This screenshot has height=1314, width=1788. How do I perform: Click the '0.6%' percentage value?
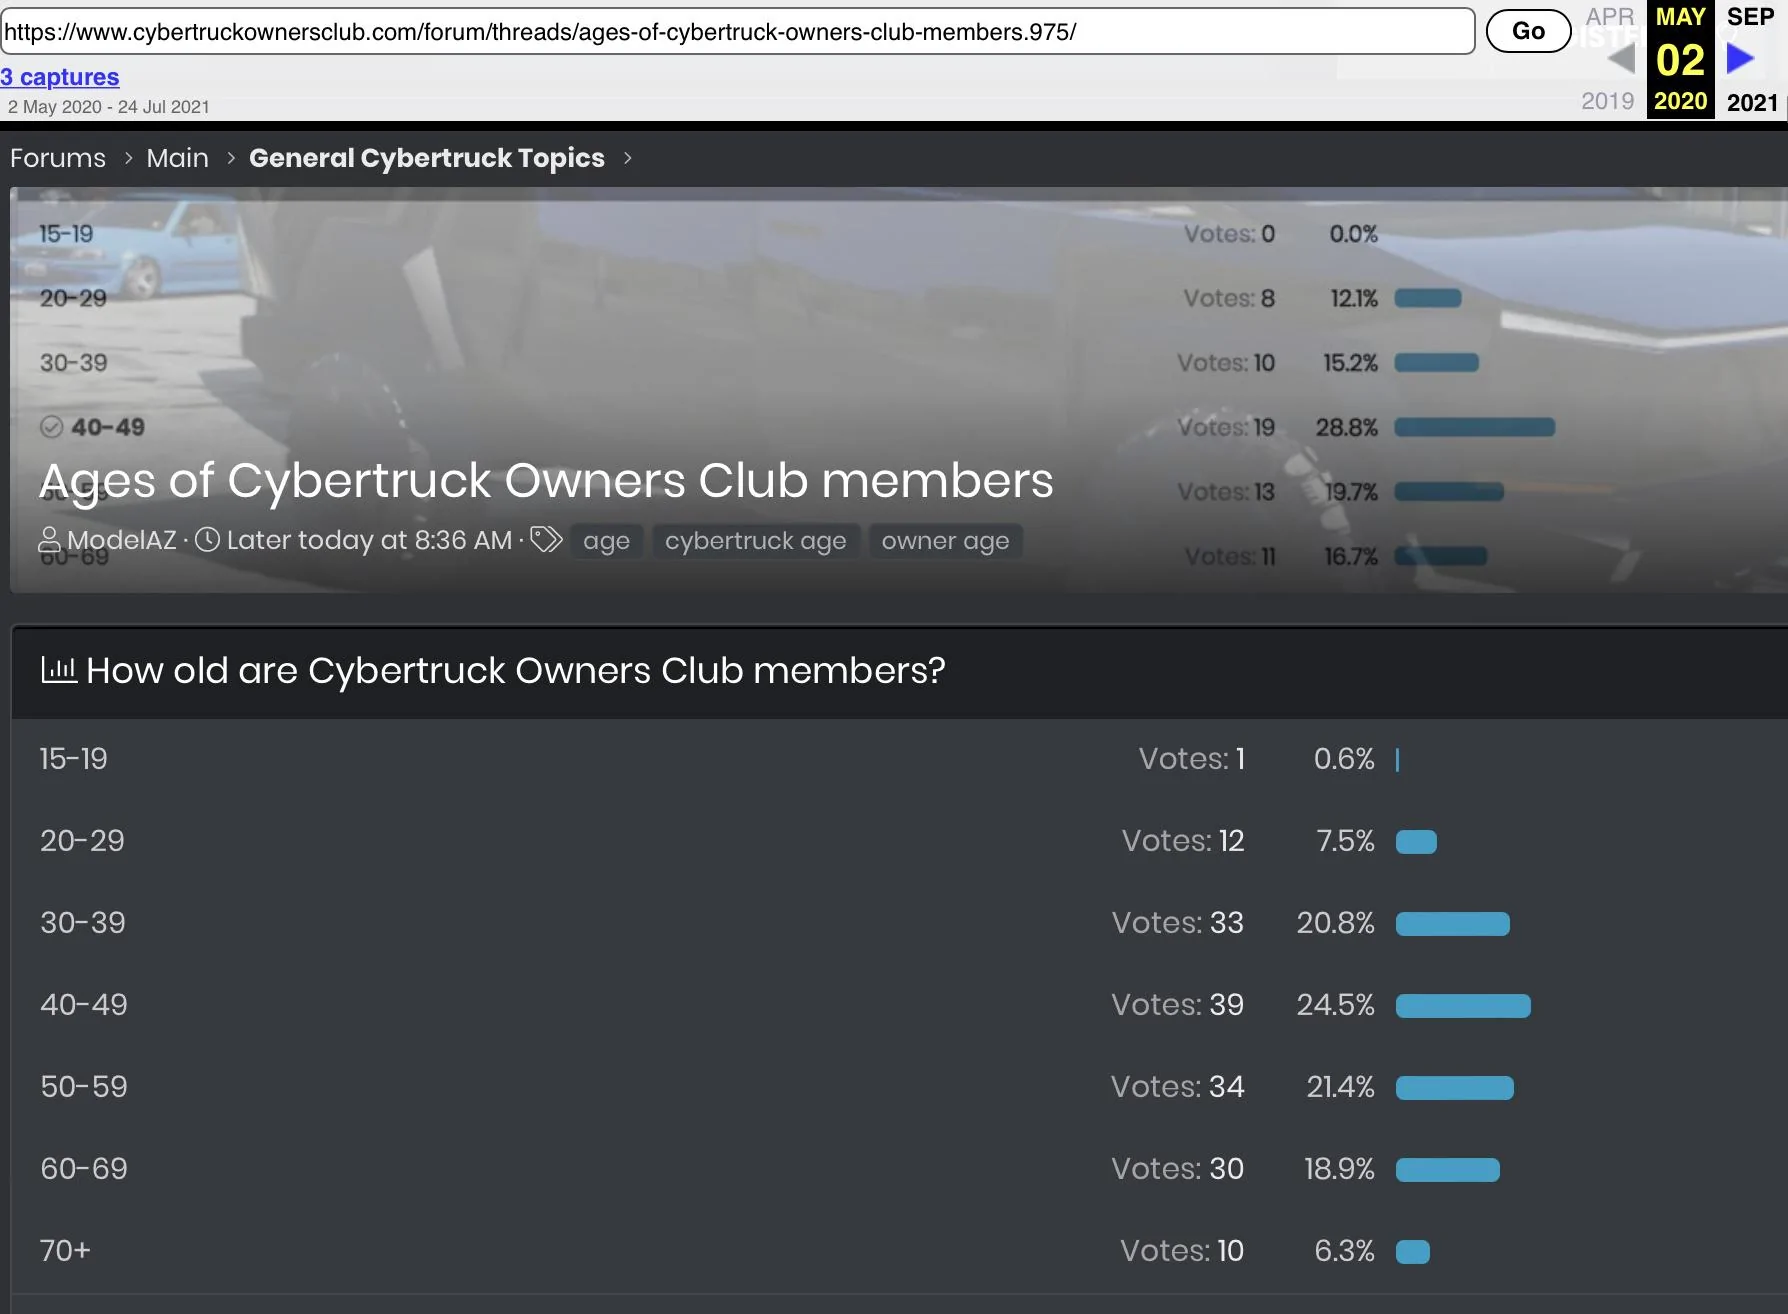click(1344, 759)
